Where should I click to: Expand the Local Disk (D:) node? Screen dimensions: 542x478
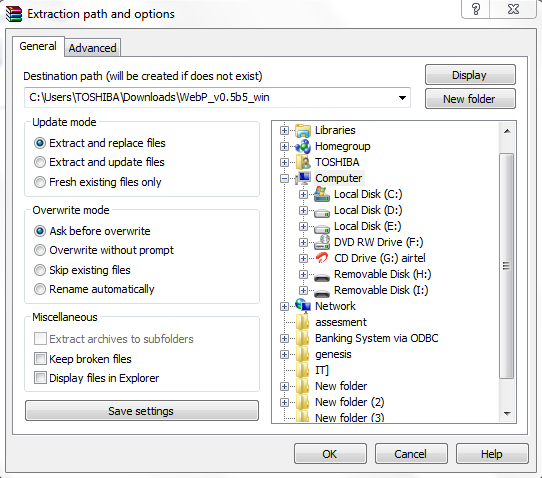click(303, 210)
